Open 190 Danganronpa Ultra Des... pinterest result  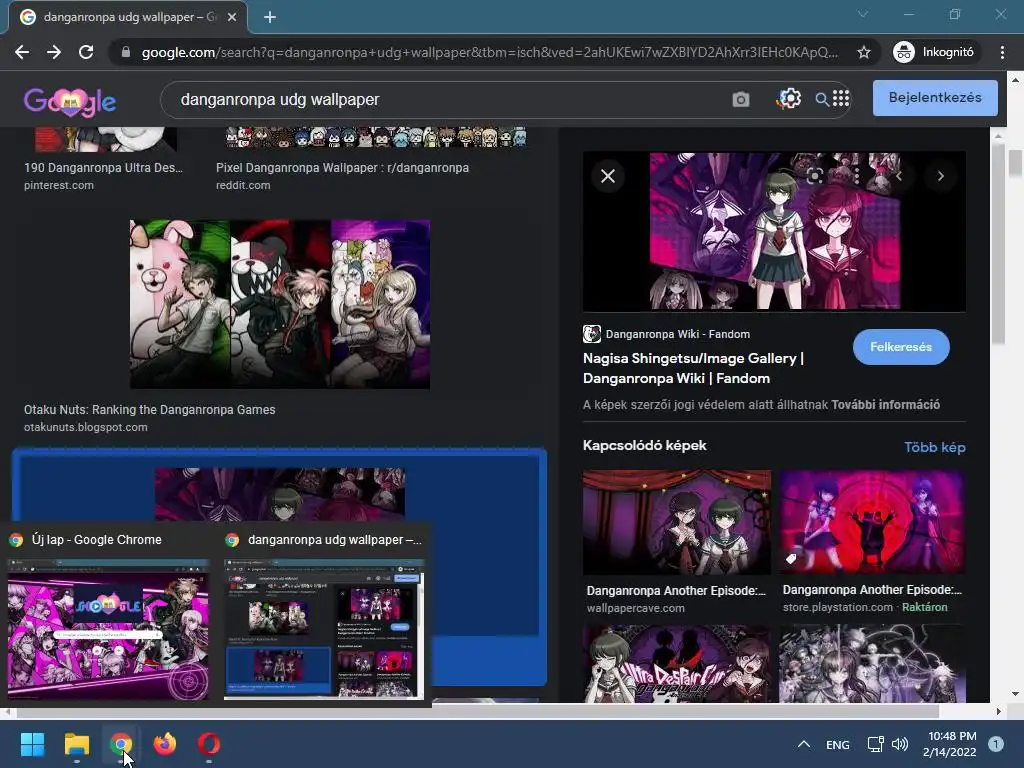(103, 168)
